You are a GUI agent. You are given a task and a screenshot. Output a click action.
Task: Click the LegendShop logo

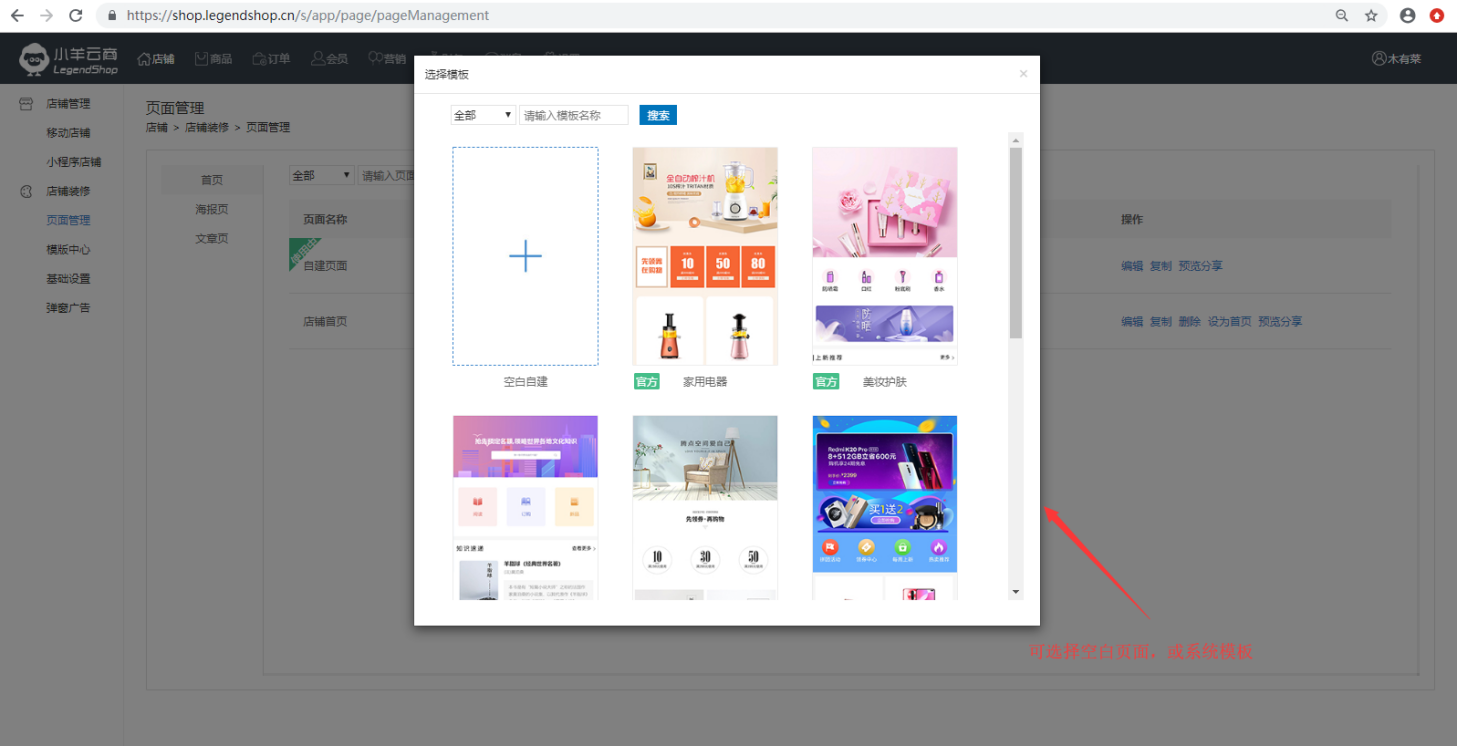tap(69, 59)
